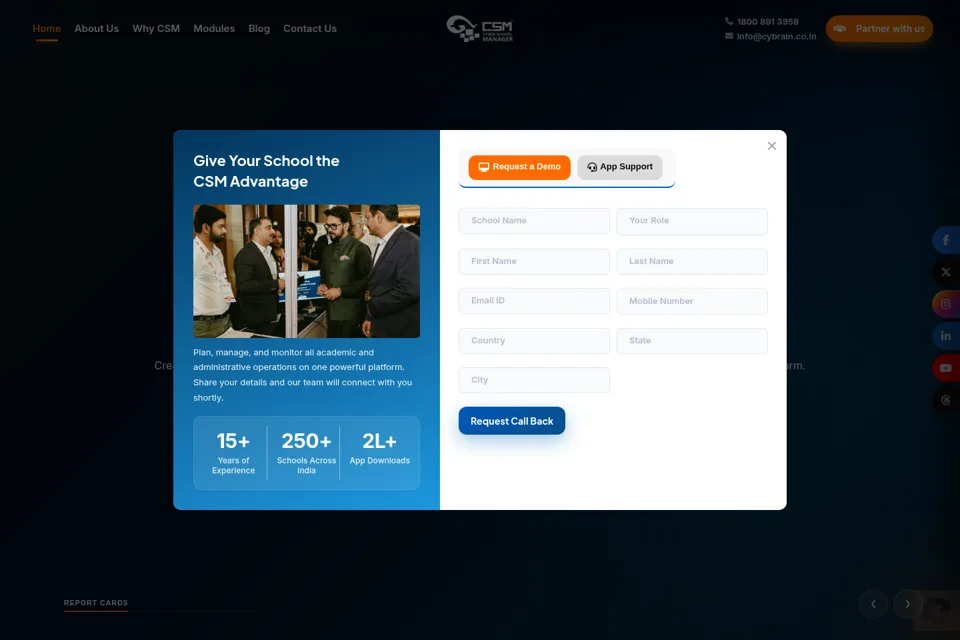Open the About Us menu item
Viewport: 960px width, 640px height.
click(x=97, y=29)
